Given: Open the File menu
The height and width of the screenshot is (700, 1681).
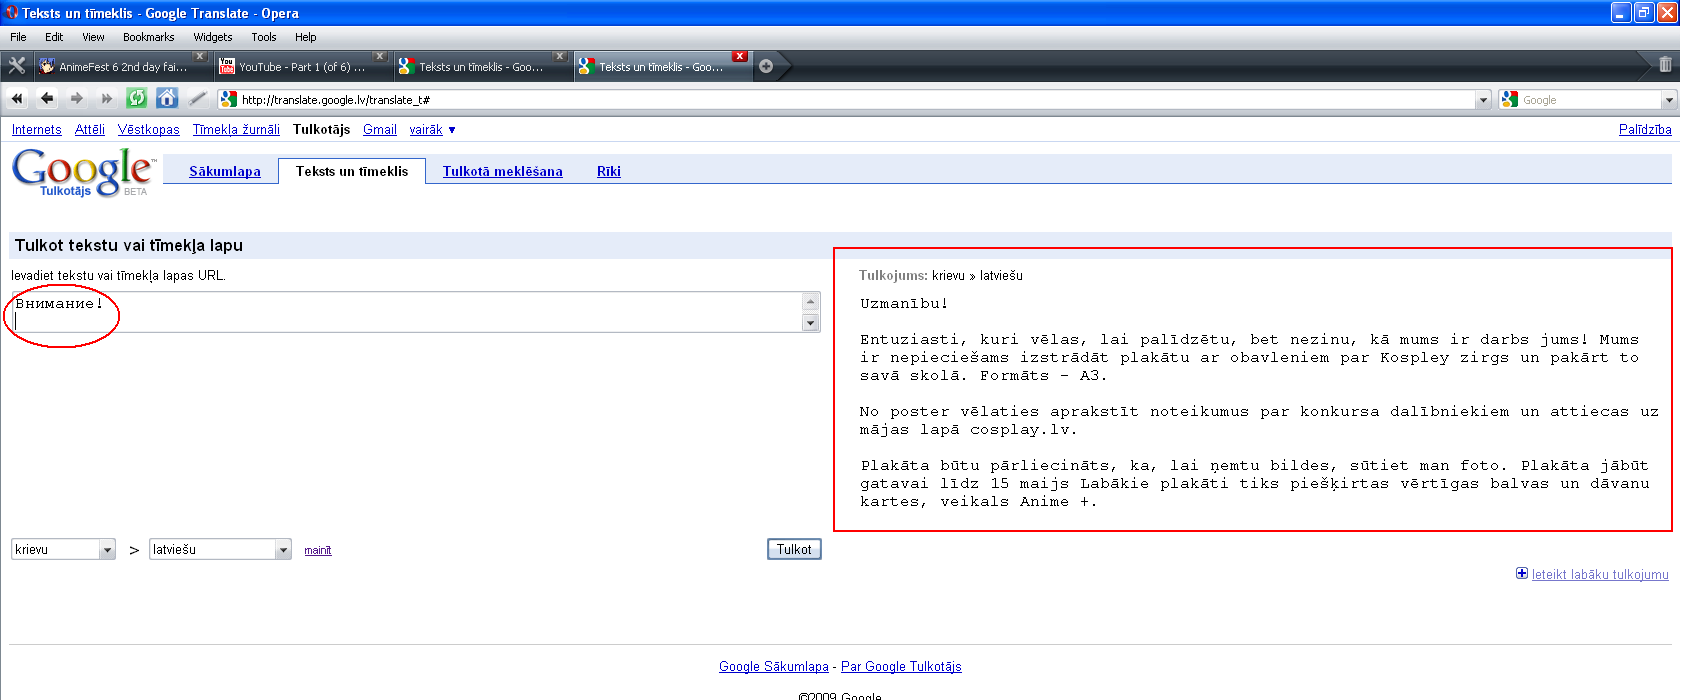Looking at the screenshot, I should [18, 37].
